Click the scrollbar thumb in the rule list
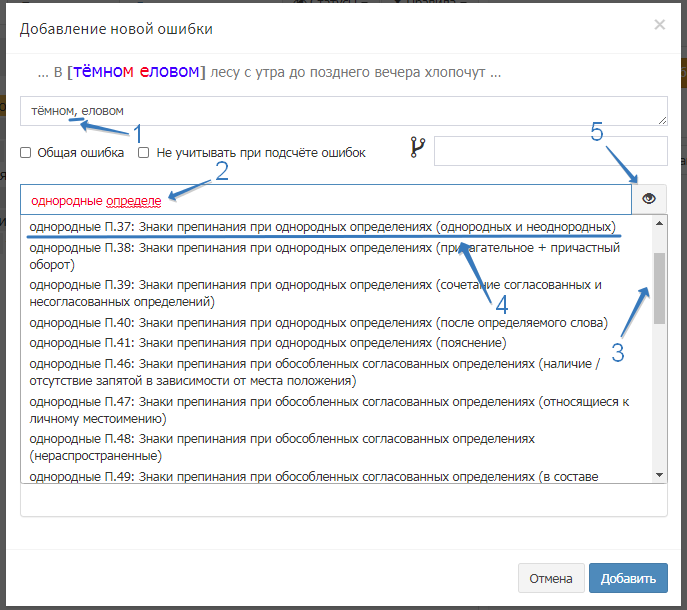This screenshot has width=687, height=610. tap(659, 288)
